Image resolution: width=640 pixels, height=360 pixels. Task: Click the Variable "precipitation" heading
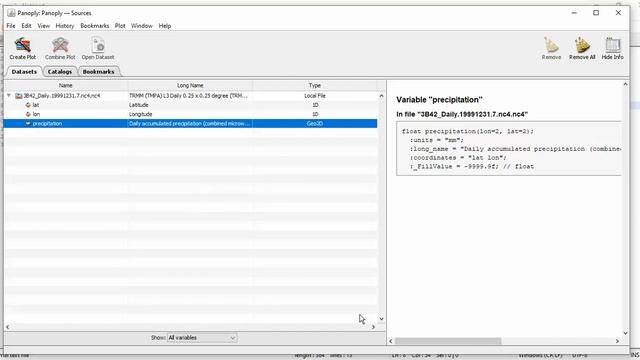point(439,100)
